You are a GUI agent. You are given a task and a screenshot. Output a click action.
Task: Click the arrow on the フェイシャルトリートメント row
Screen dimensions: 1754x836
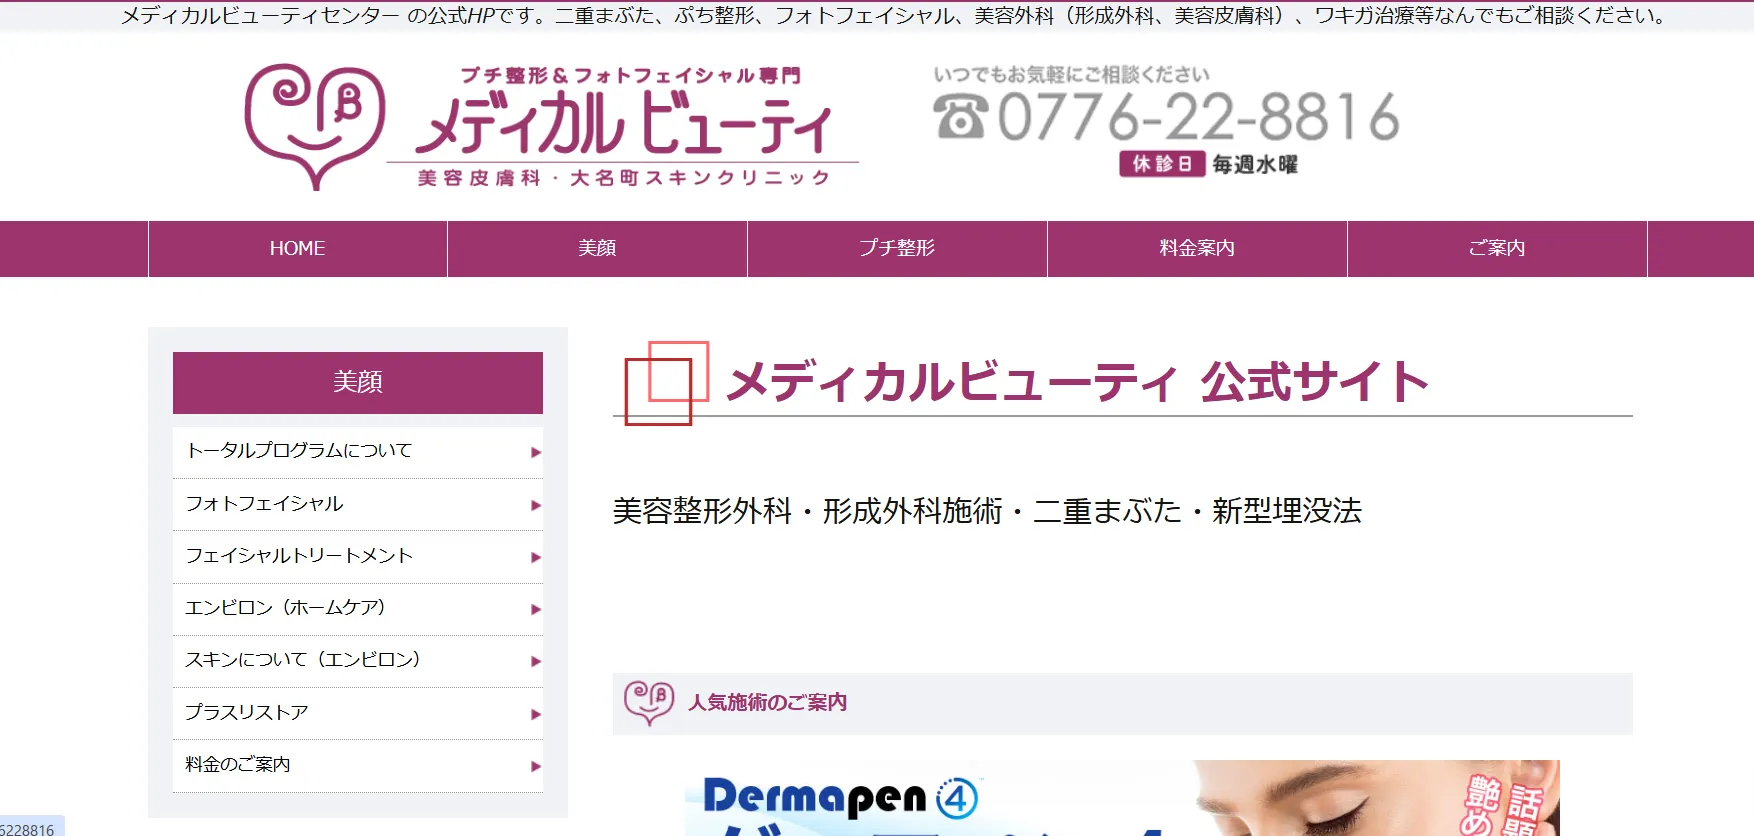535,557
